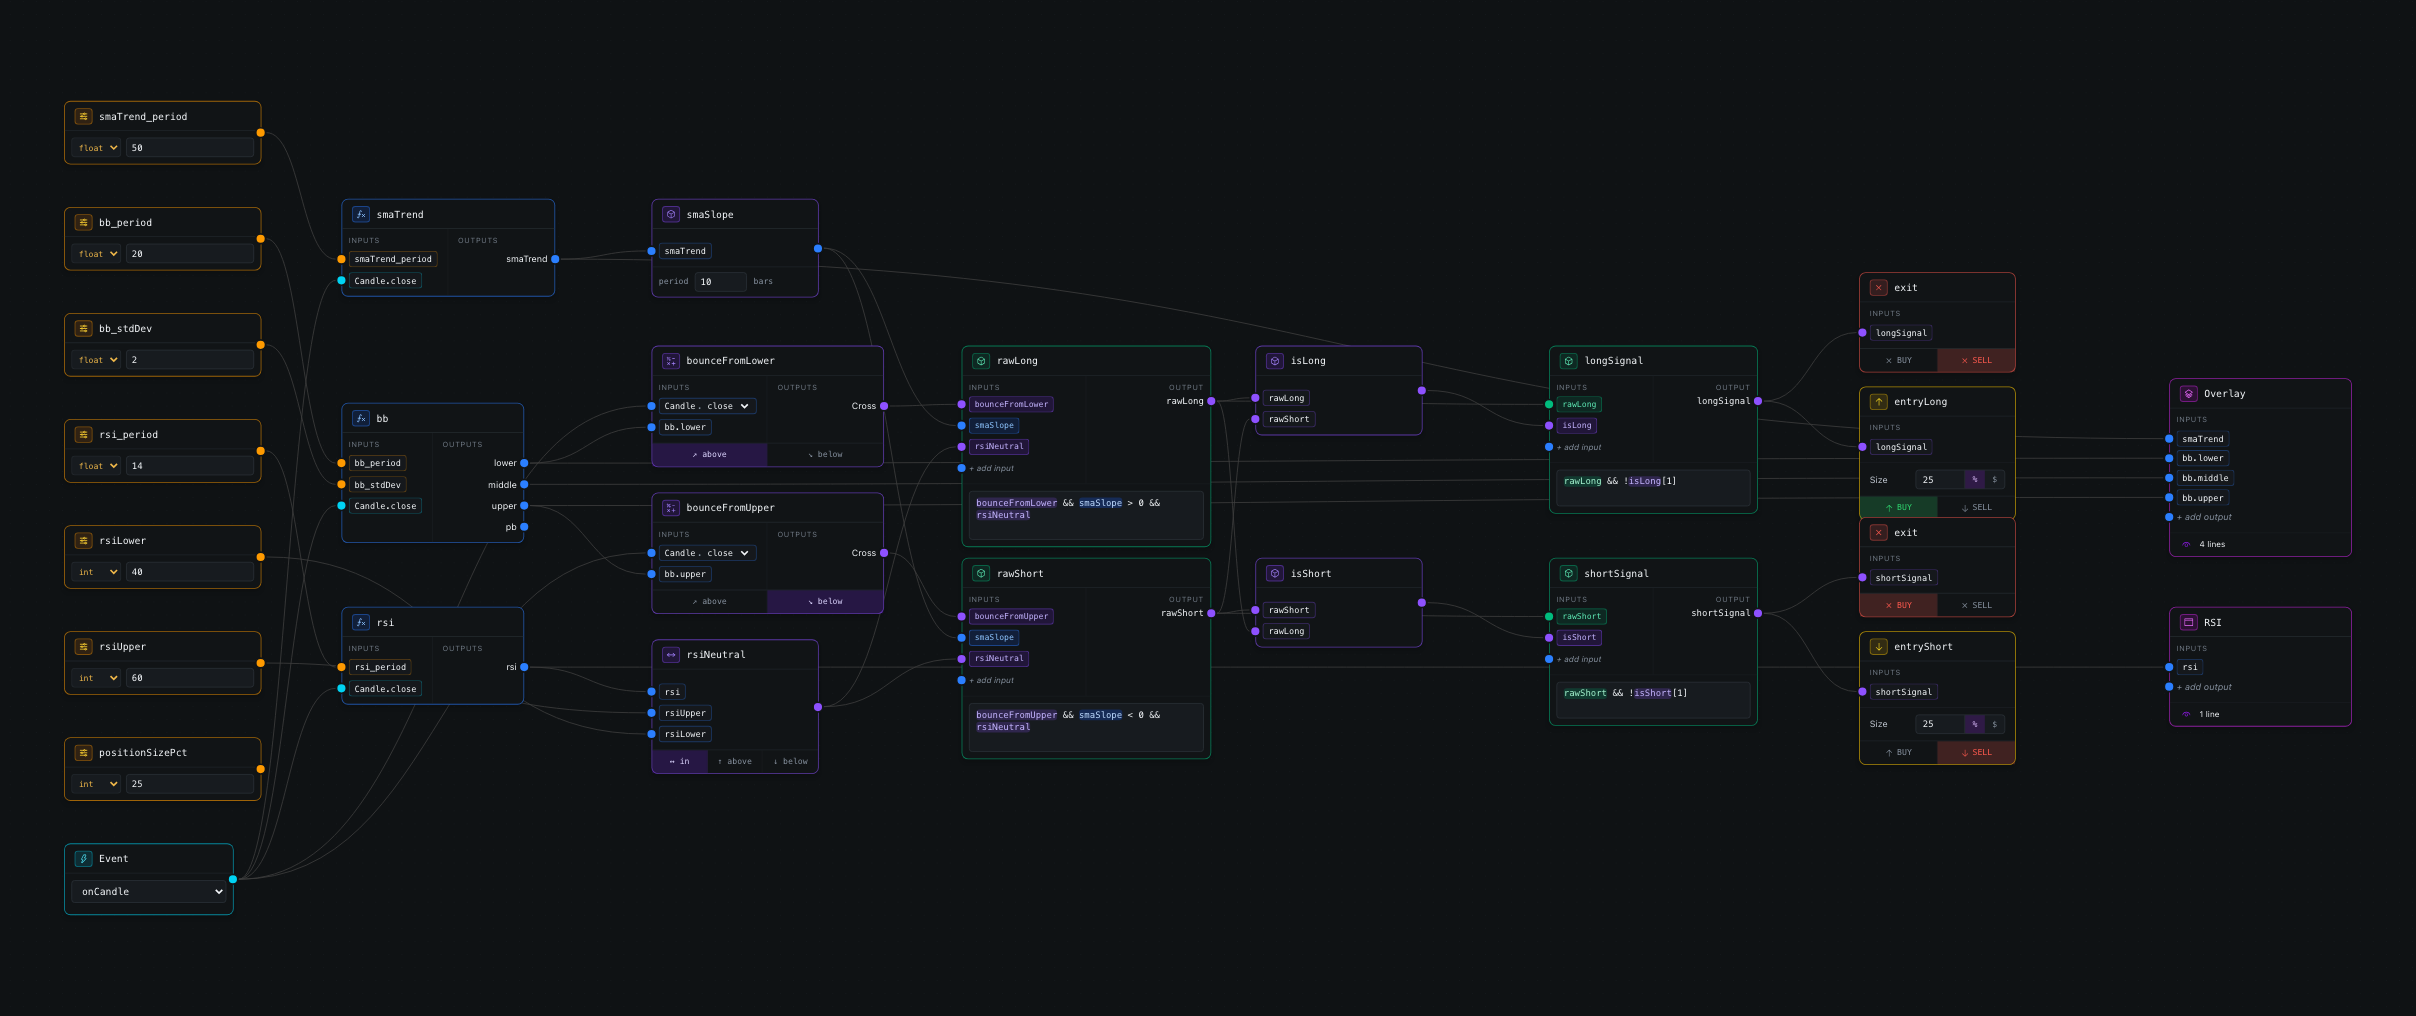
Task: Click the rsi_period parameter node icon
Action: [x=84, y=435]
